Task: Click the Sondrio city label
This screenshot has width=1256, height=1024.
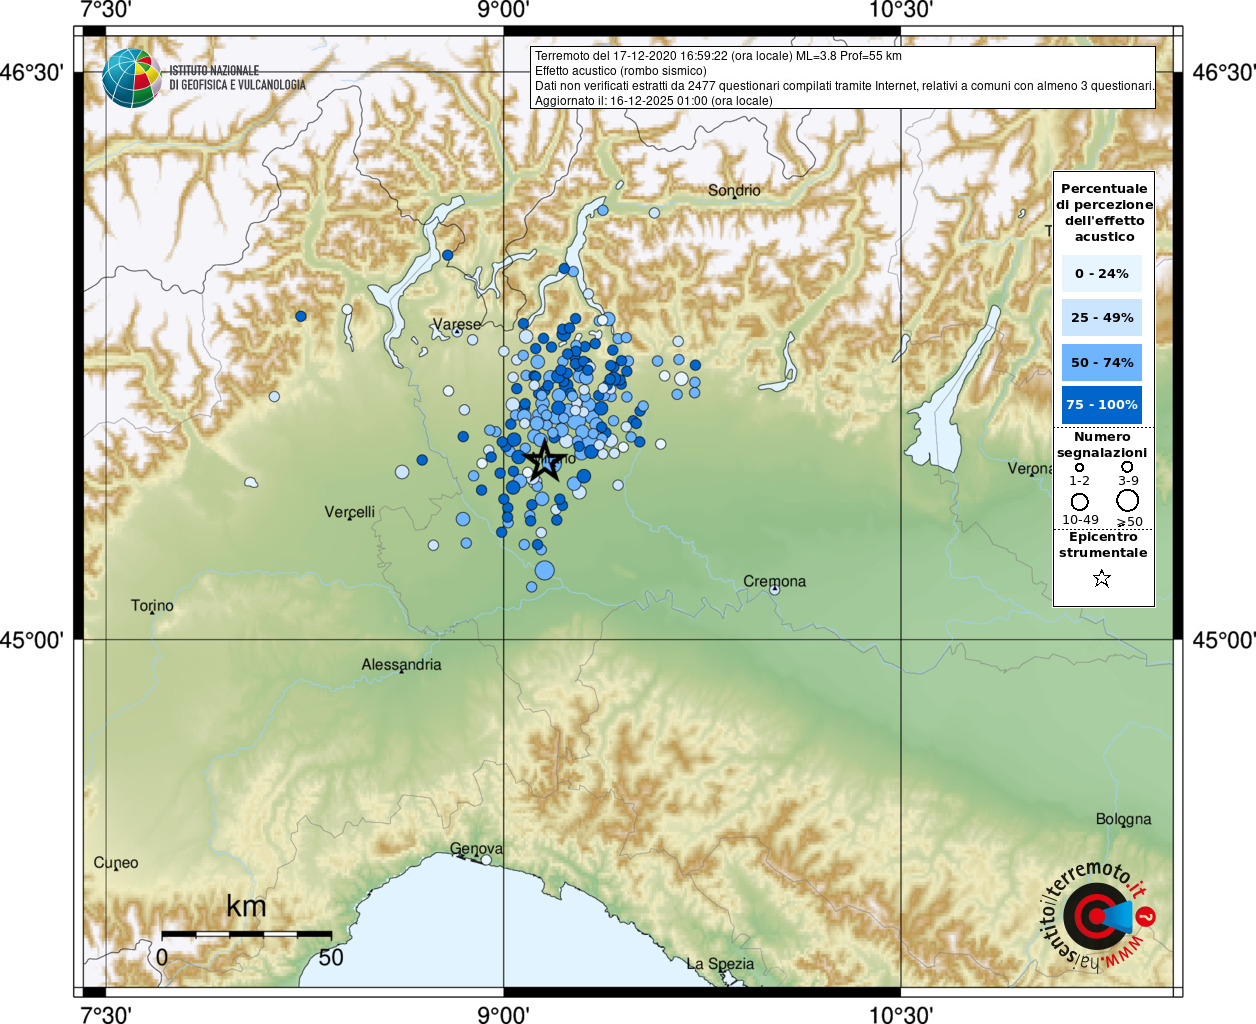Action: (x=734, y=190)
